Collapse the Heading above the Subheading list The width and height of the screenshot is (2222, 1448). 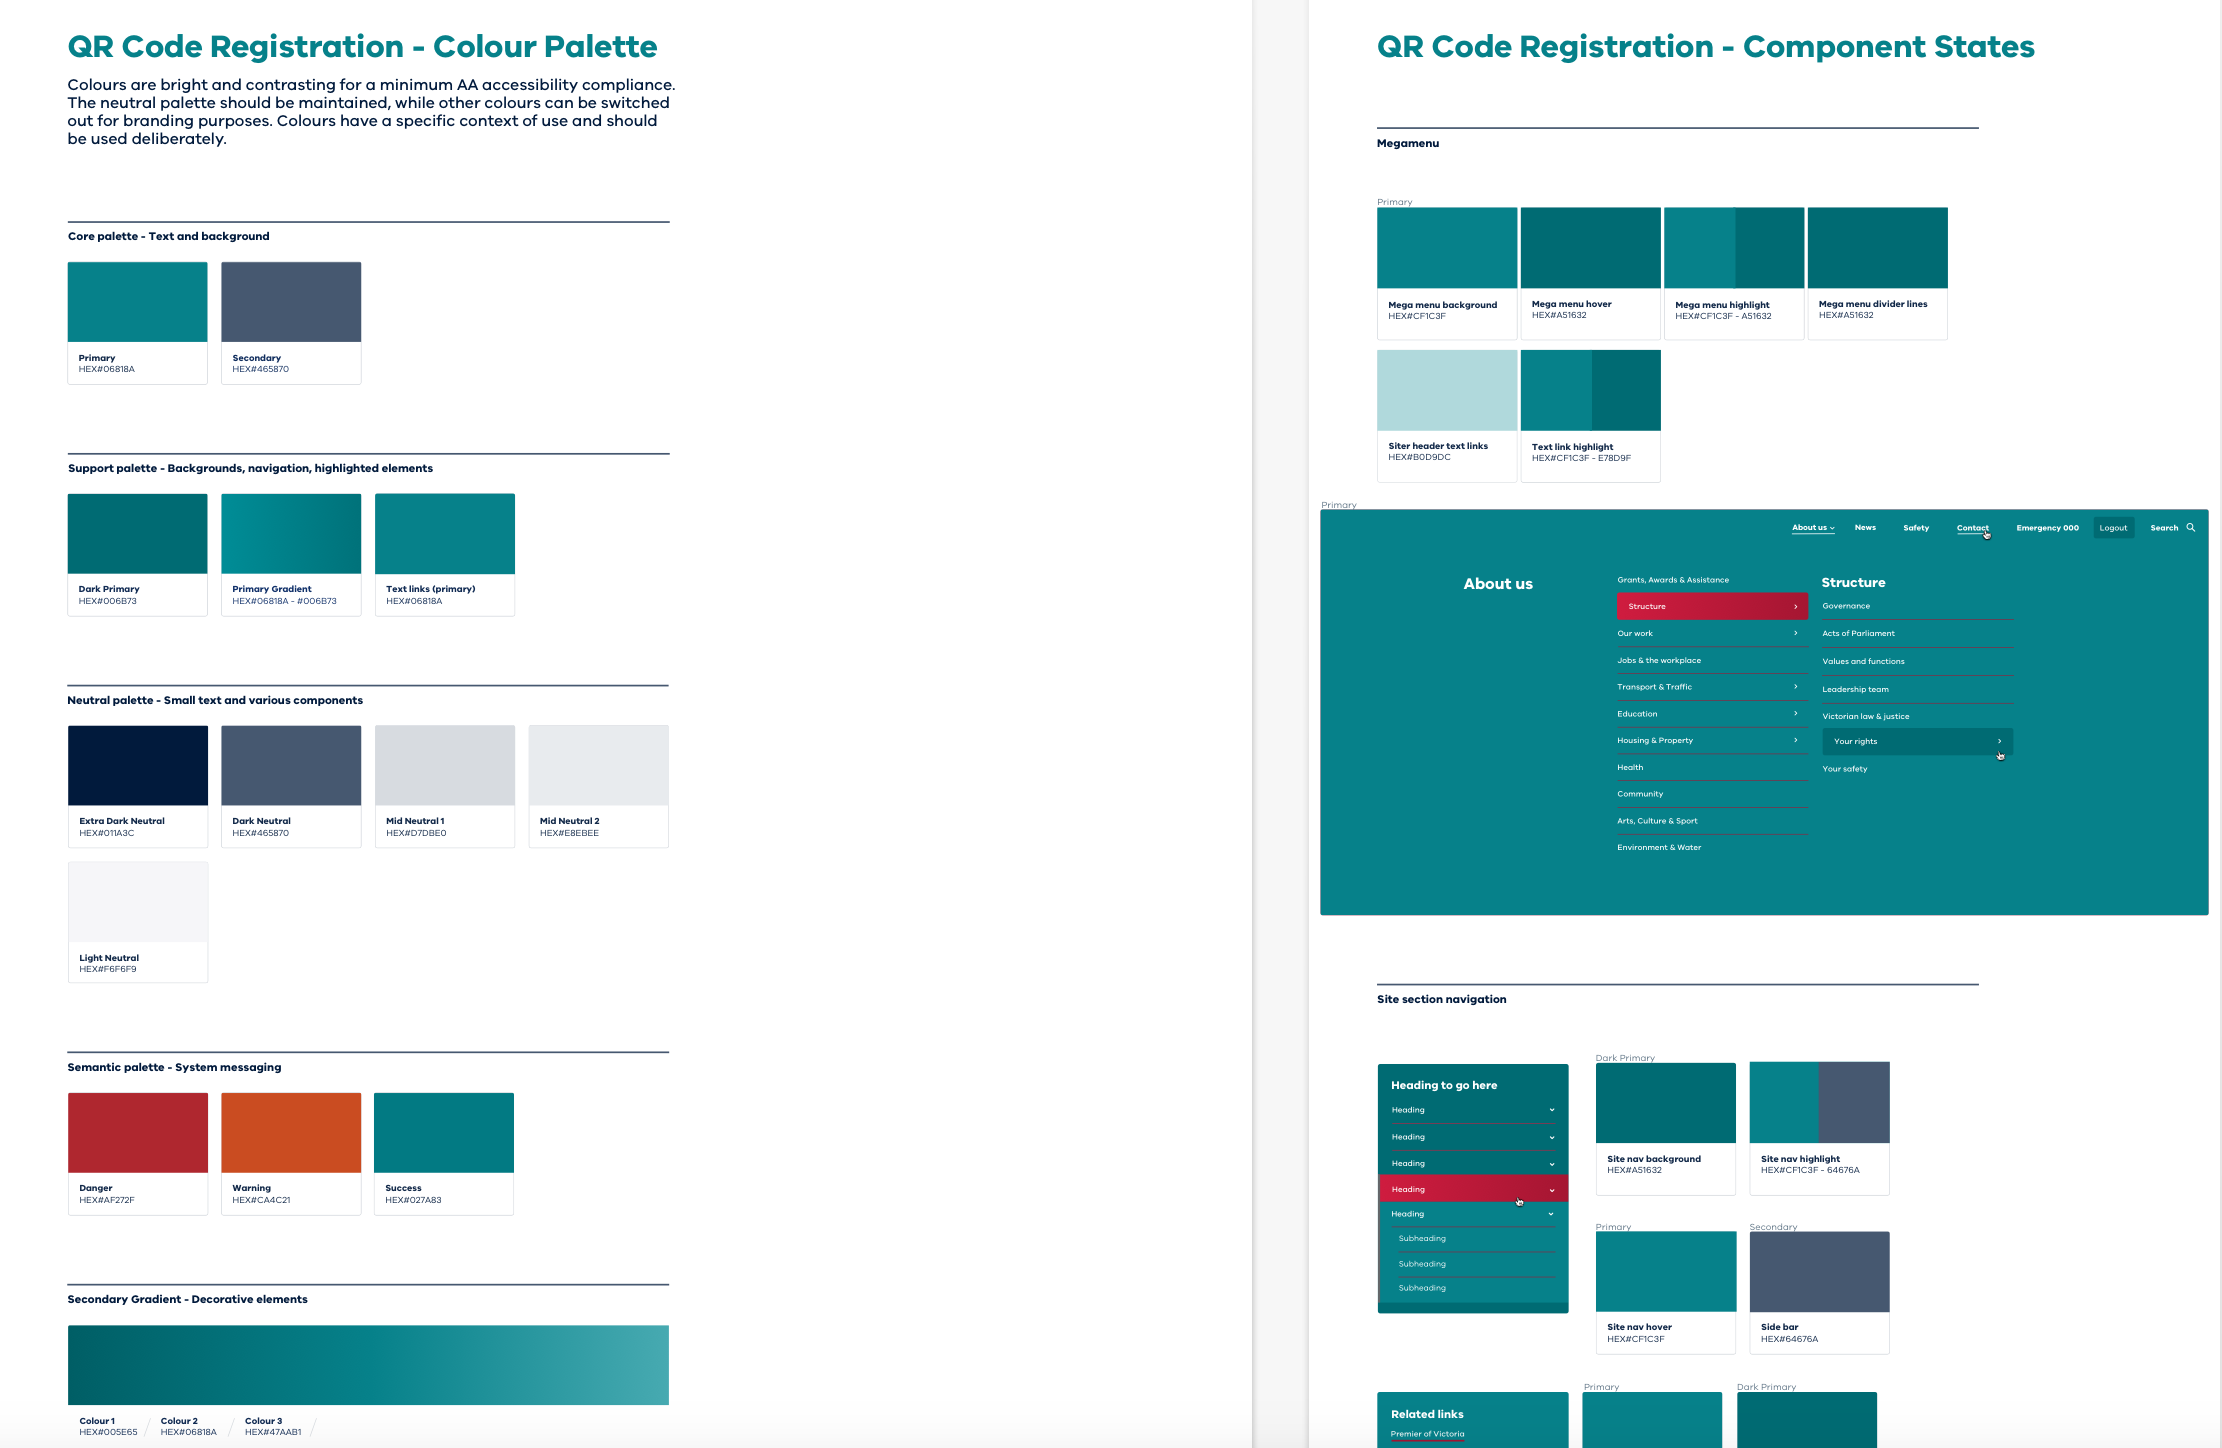click(x=1551, y=1214)
